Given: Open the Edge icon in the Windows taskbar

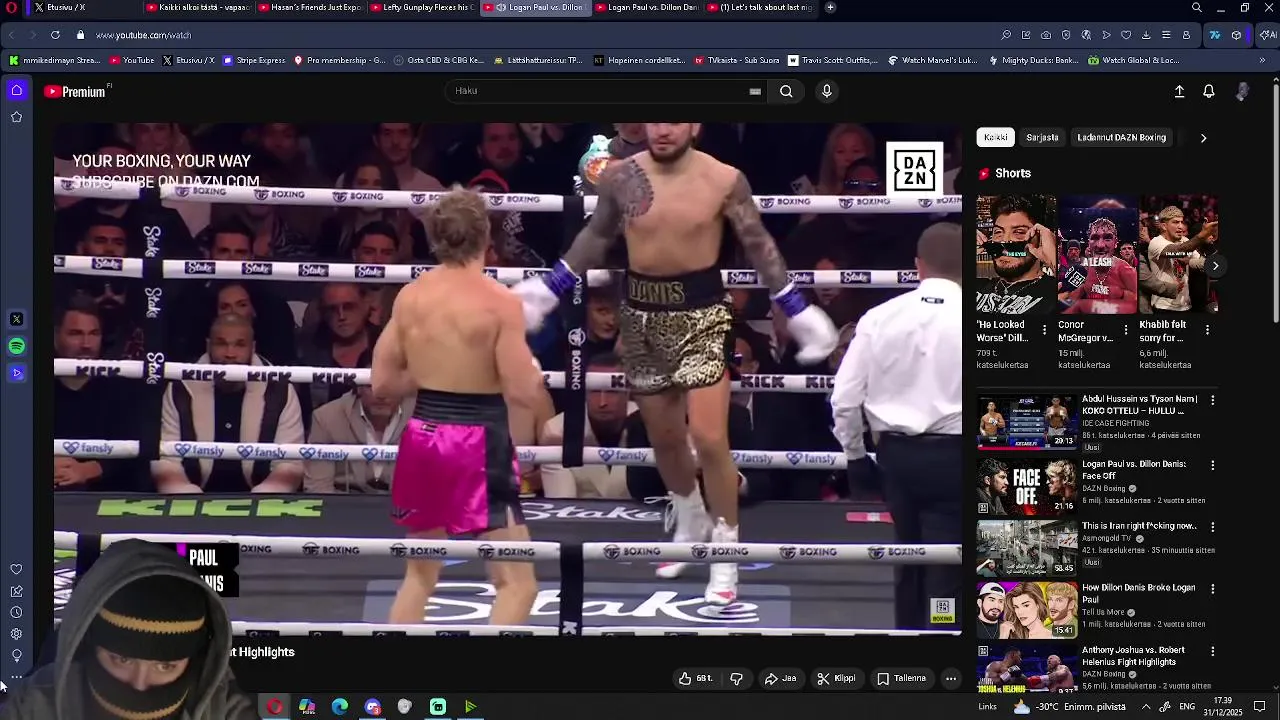Looking at the screenshot, I should (340, 707).
